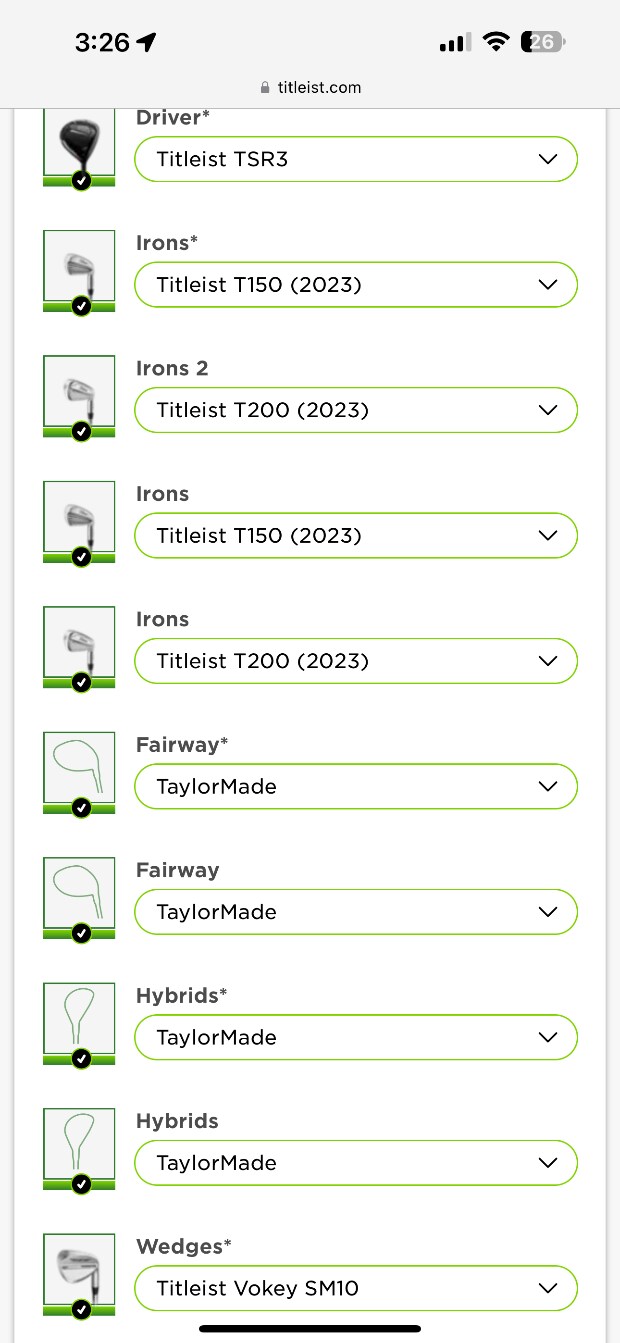The width and height of the screenshot is (620, 1343).
Task: Tap the Irons 2 club image
Action: (79, 390)
